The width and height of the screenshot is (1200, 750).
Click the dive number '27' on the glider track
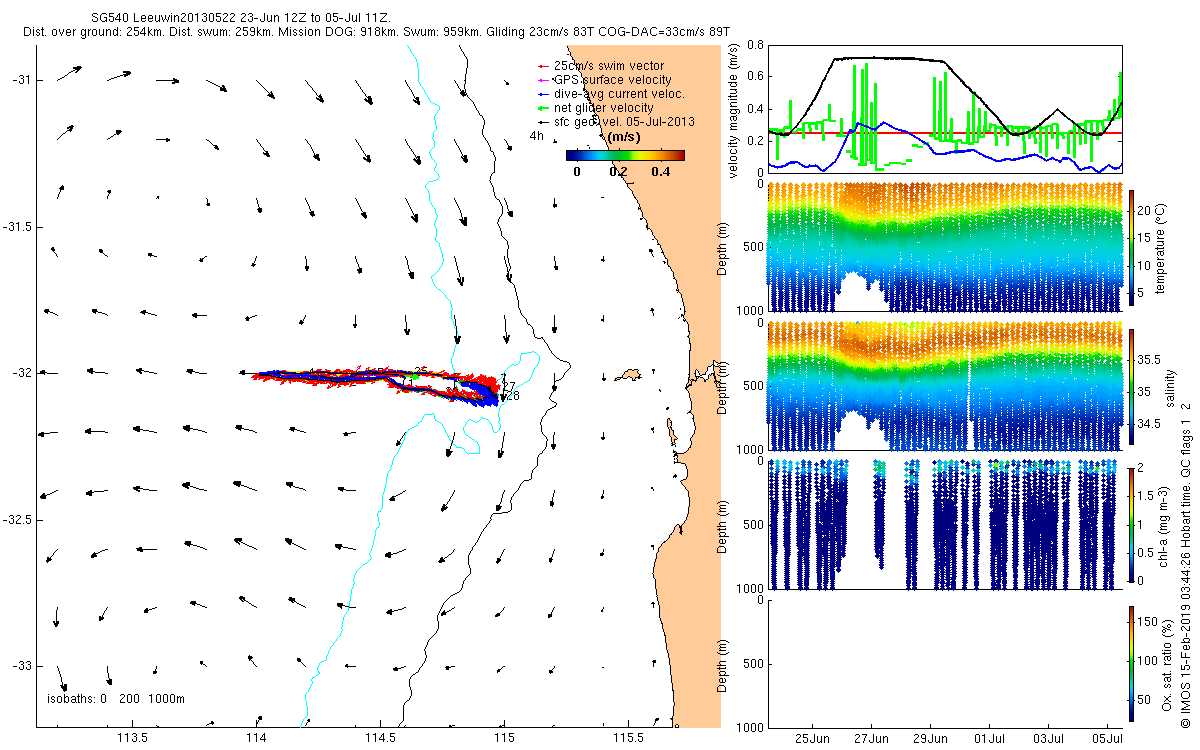tap(508, 386)
